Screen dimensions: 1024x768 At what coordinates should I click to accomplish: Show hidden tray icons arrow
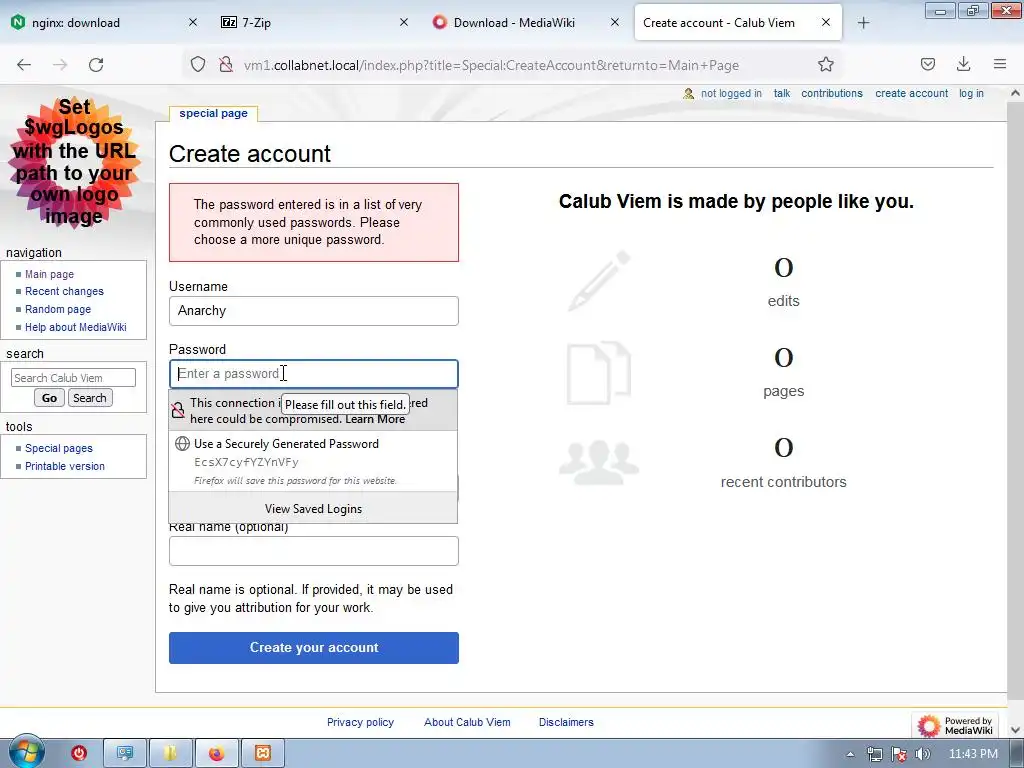(850, 754)
